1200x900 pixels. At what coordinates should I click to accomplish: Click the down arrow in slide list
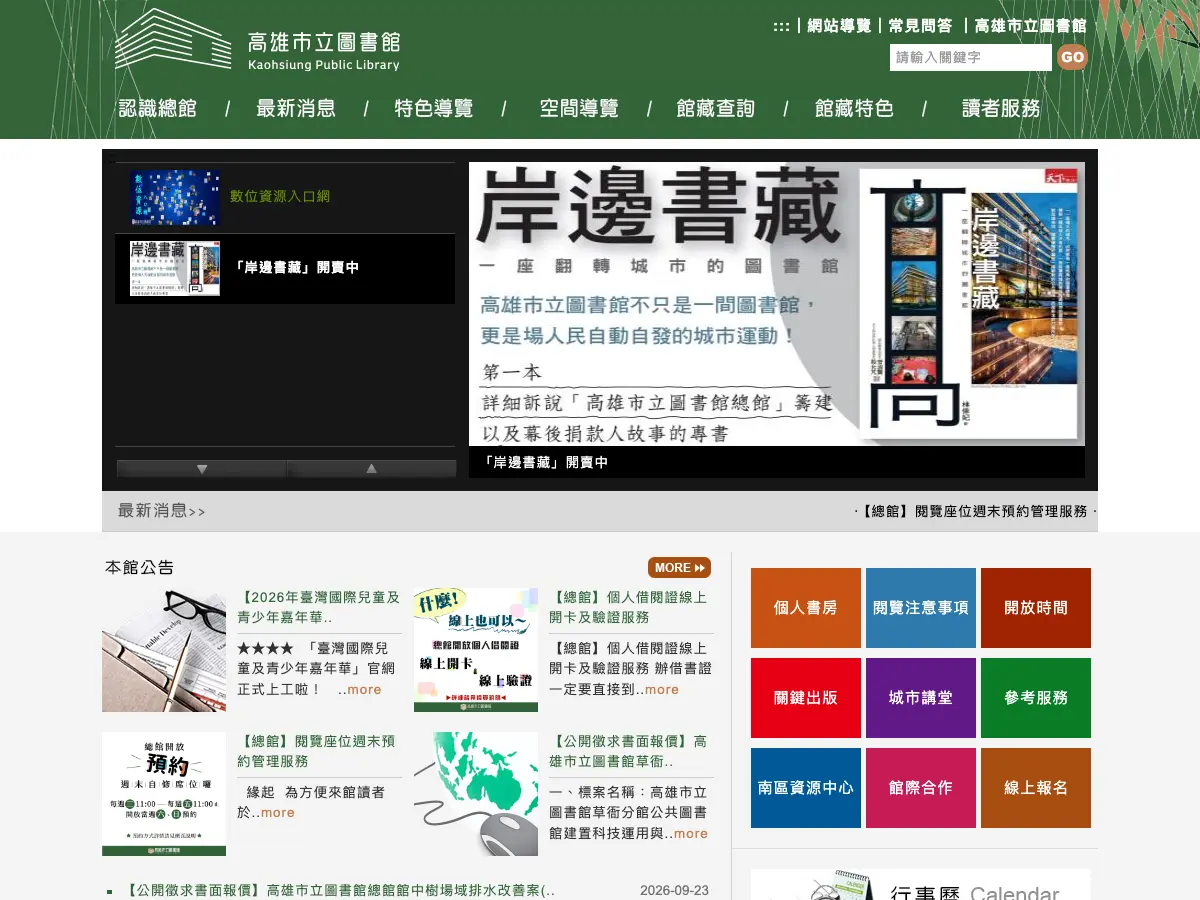[202, 468]
